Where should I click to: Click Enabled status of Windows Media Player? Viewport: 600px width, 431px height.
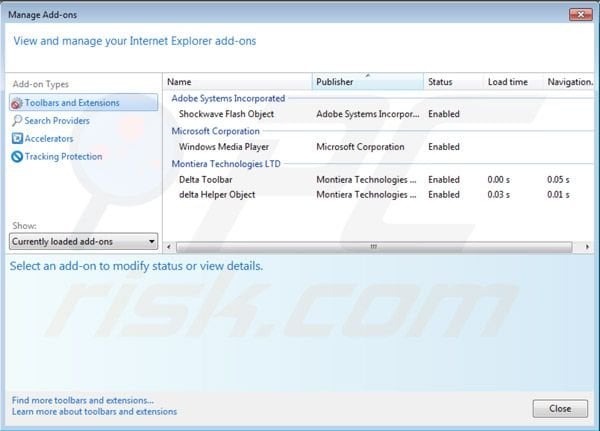(444, 147)
